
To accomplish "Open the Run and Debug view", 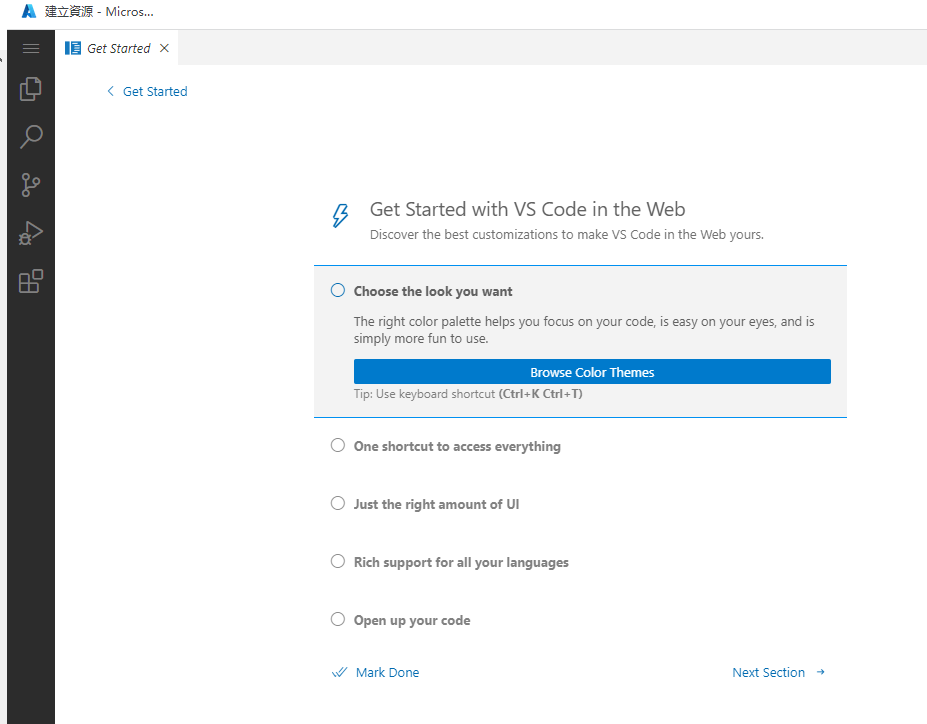I will point(31,233).
